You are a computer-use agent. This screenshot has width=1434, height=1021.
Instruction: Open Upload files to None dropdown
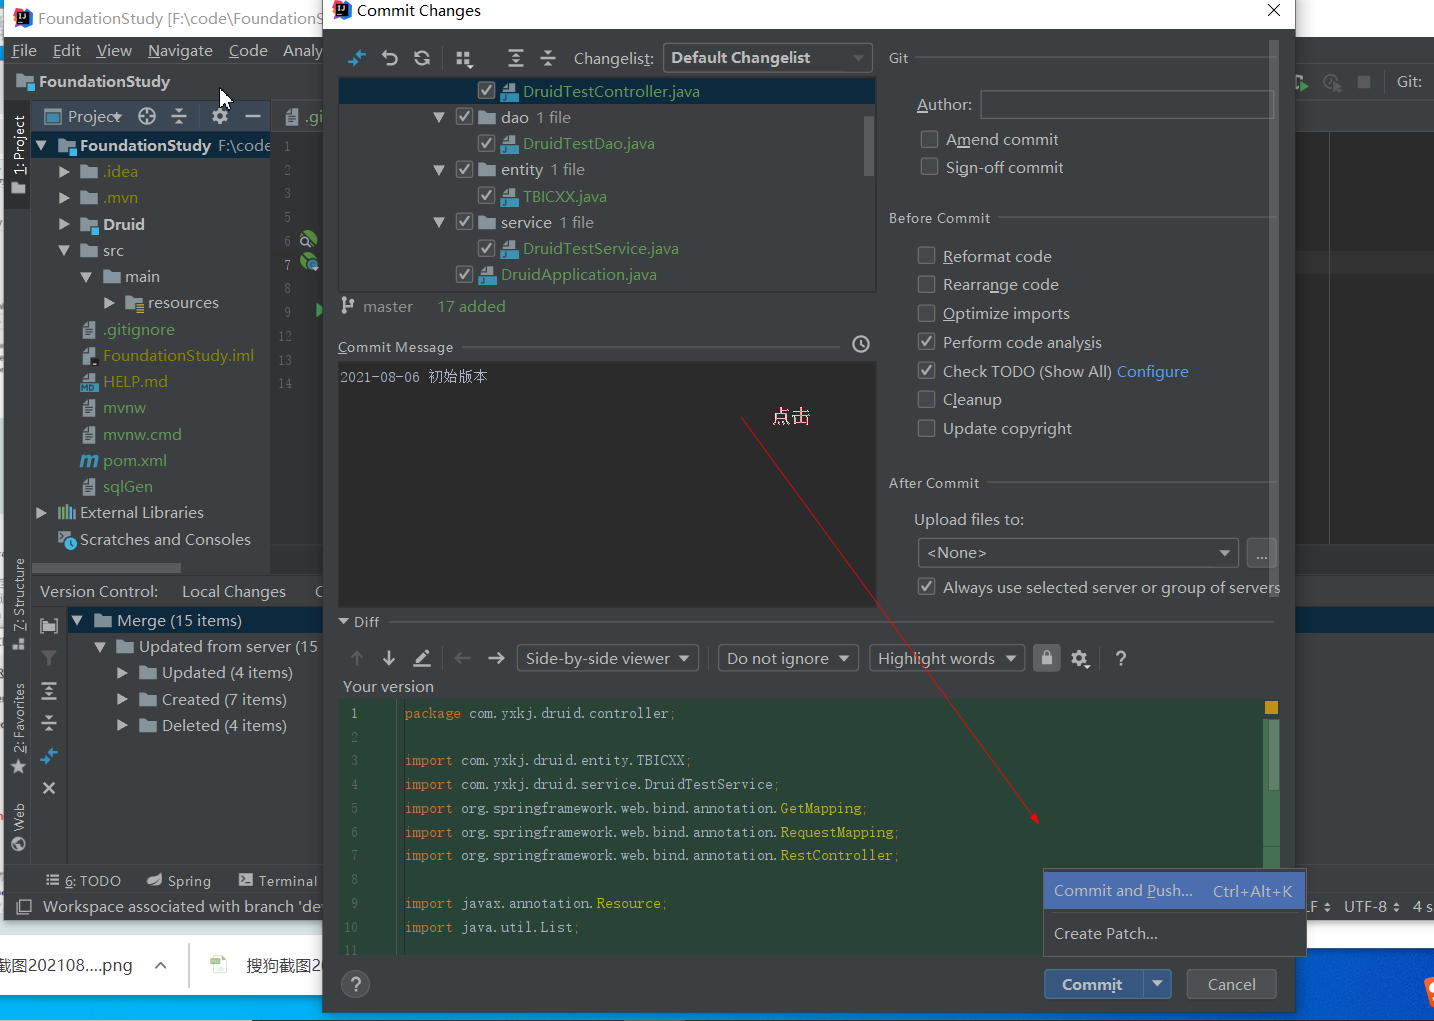click(x=1078, y=553)
